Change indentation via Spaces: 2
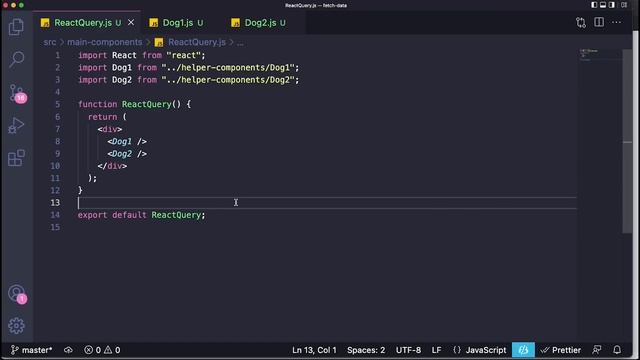This screenshot has height=360, width=640. 366,350
